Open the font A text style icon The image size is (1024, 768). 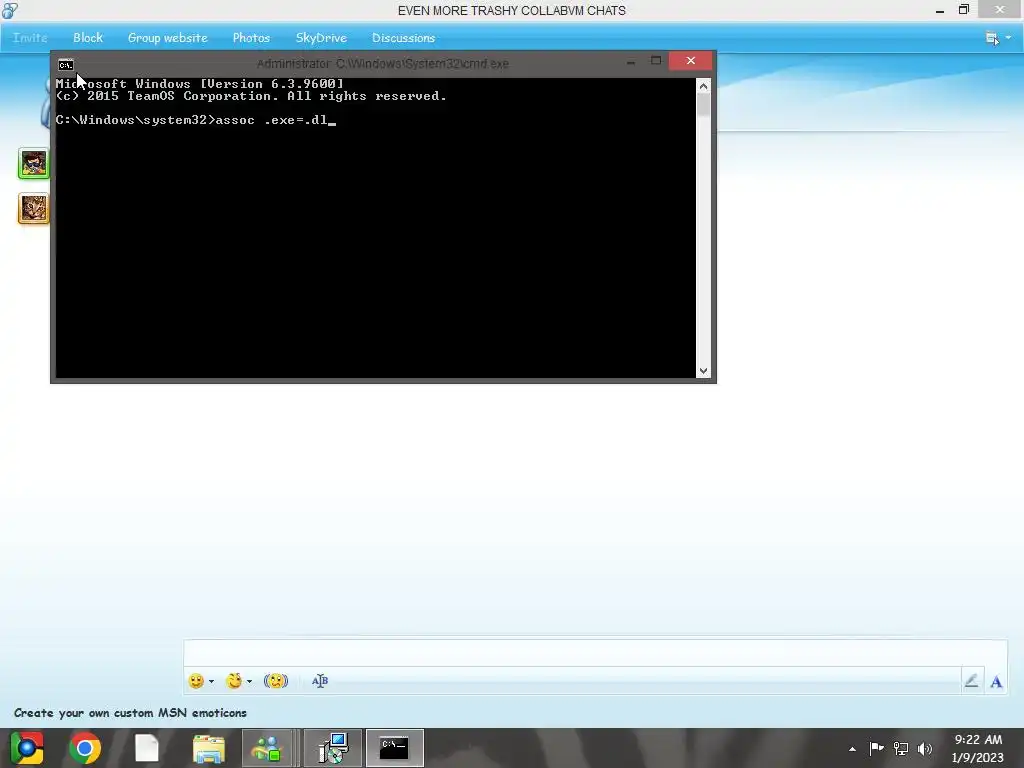[x=996, y=682]
